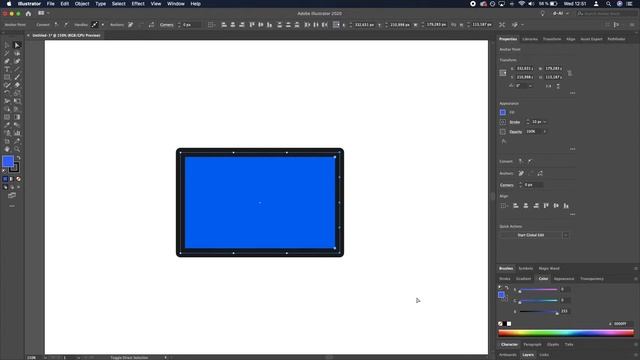The height and width of the screenshot is (360, 640).
Task: Select the Hand tool
Action: (7, 149)
